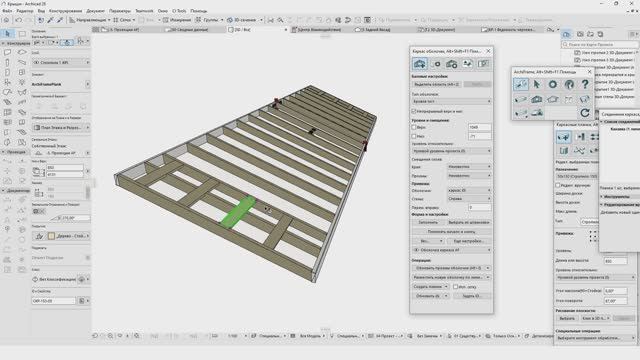
Task: Click the Еще настройки button
Action: (468, 241)
